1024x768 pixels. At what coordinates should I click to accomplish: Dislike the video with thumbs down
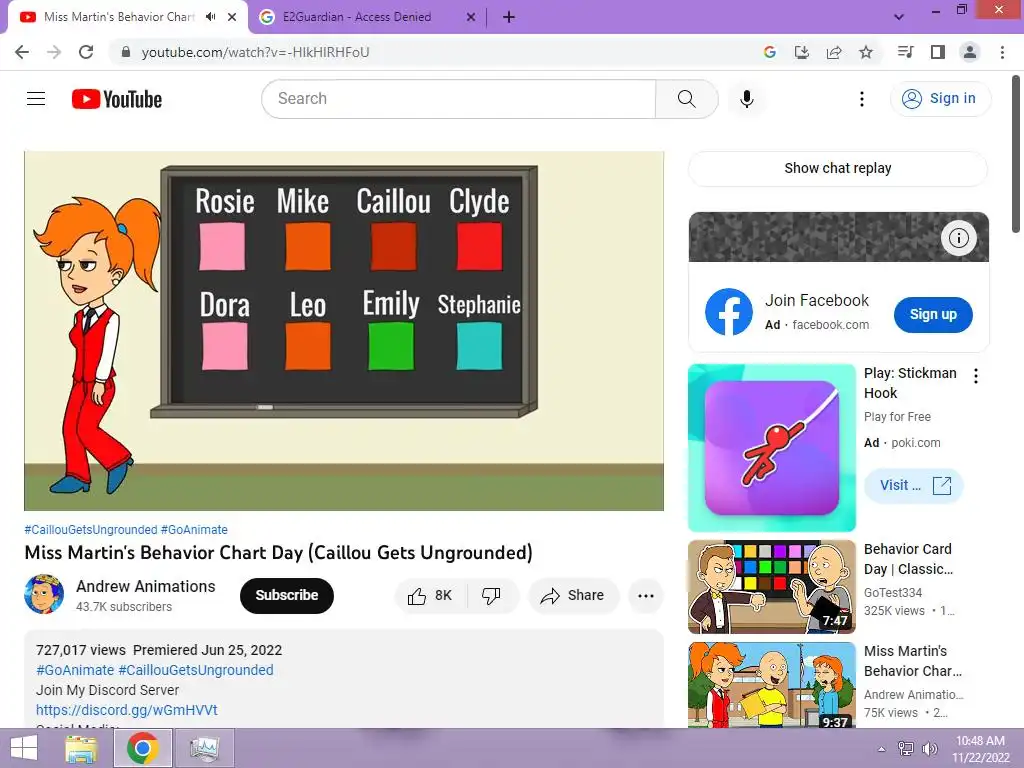click(x=491, y=595)
